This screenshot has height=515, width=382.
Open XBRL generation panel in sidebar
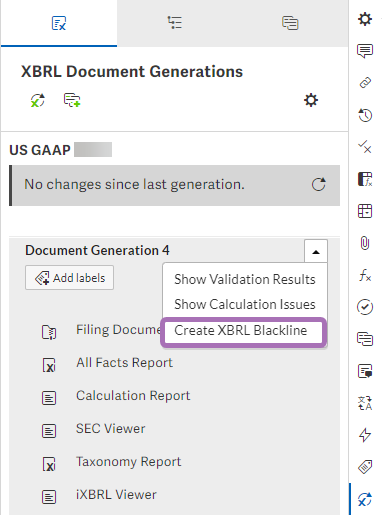click(x=365, y=499)
